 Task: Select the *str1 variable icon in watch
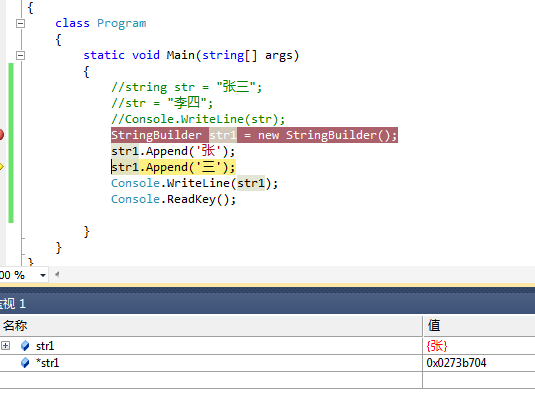point(25,363)
